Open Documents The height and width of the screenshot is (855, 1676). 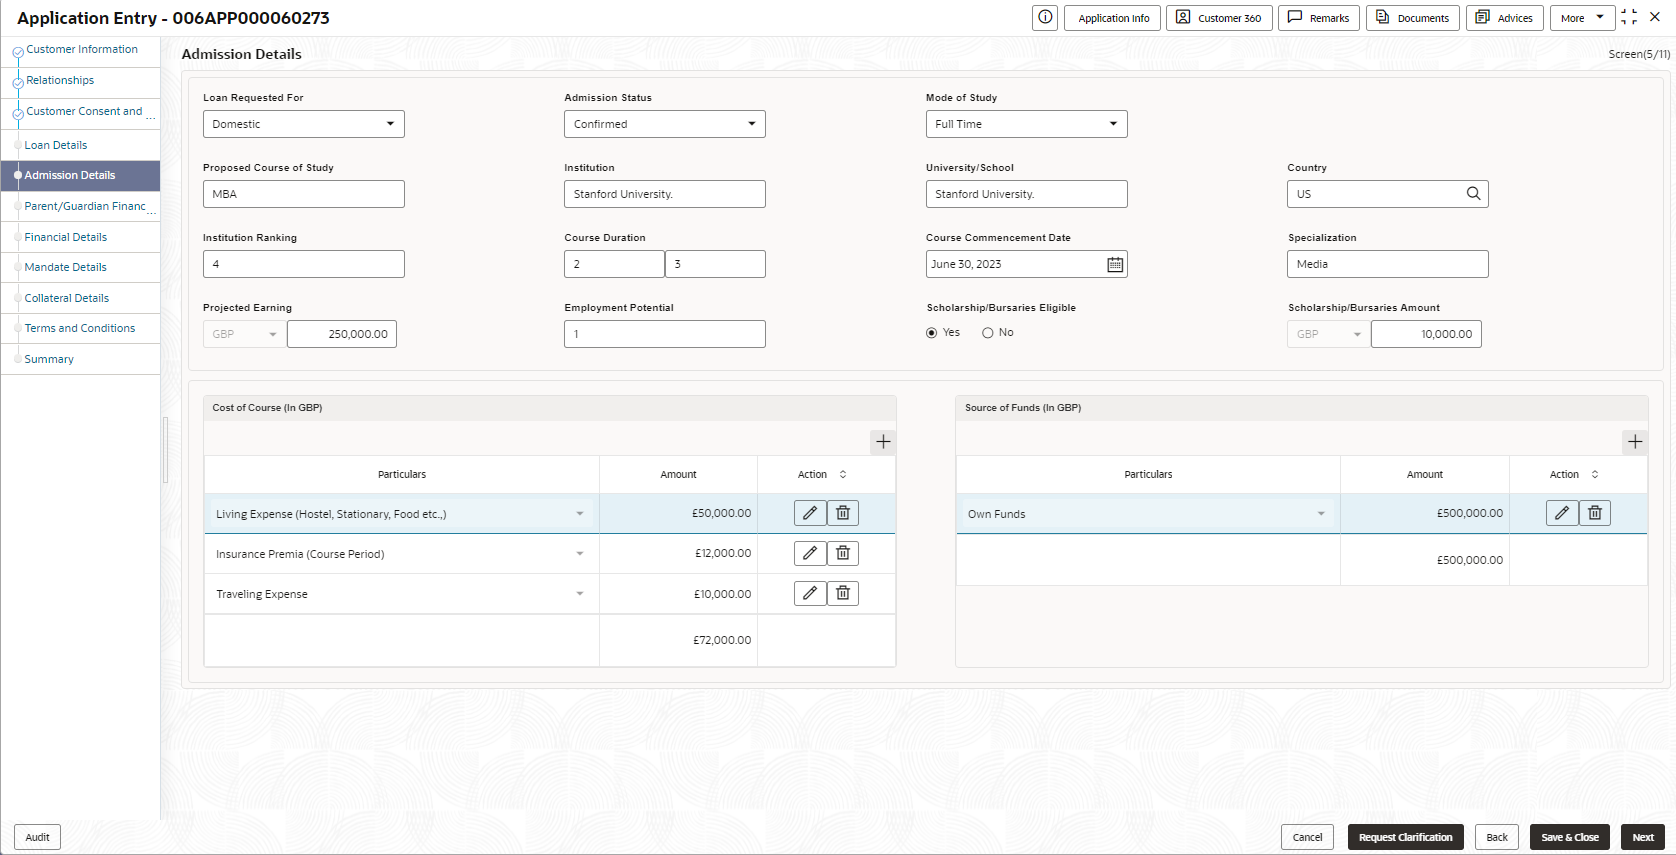(1413, 18)
